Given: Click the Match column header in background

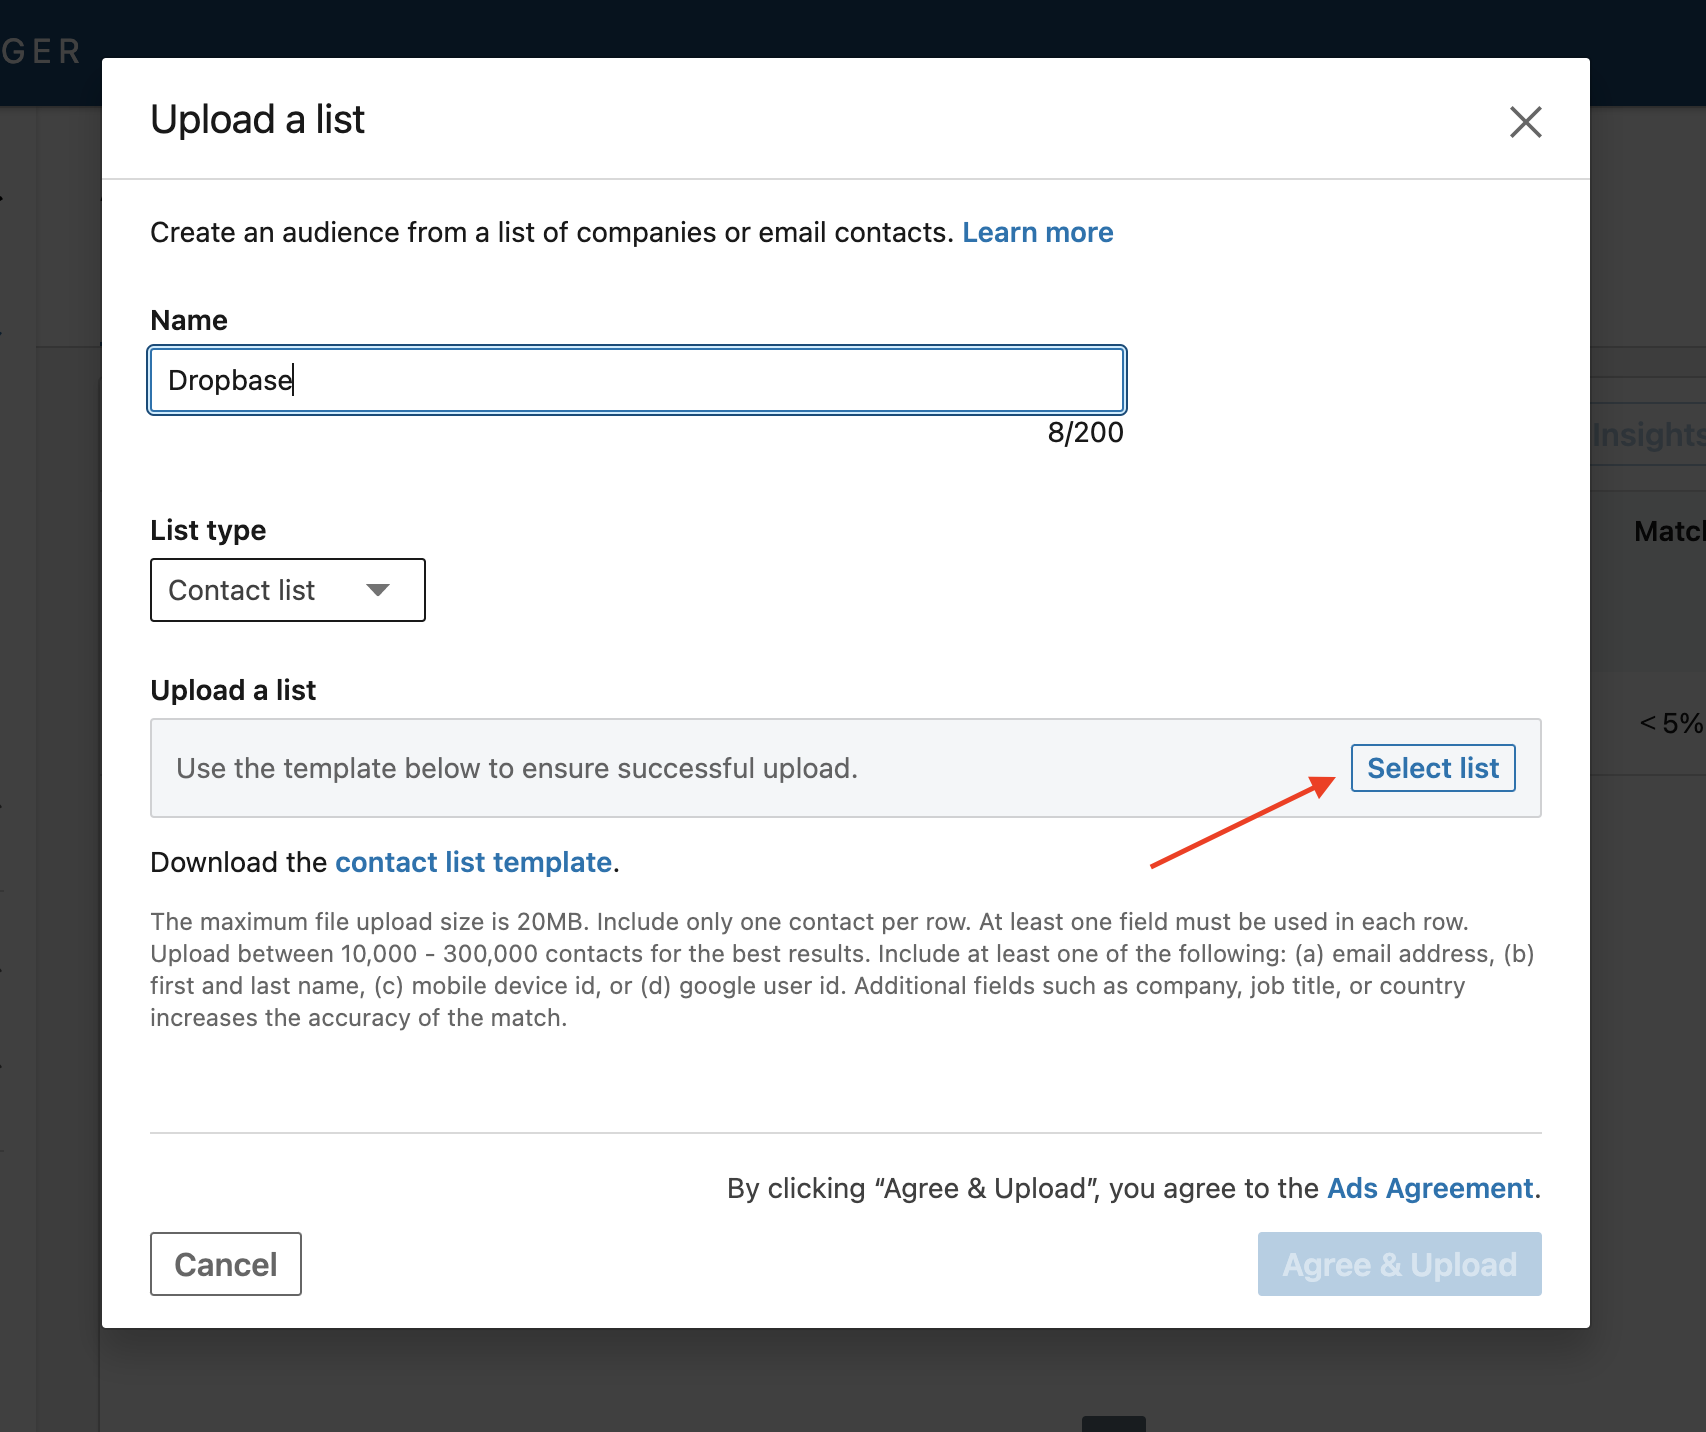Looking at the screenshot, I should [1668, 531].
